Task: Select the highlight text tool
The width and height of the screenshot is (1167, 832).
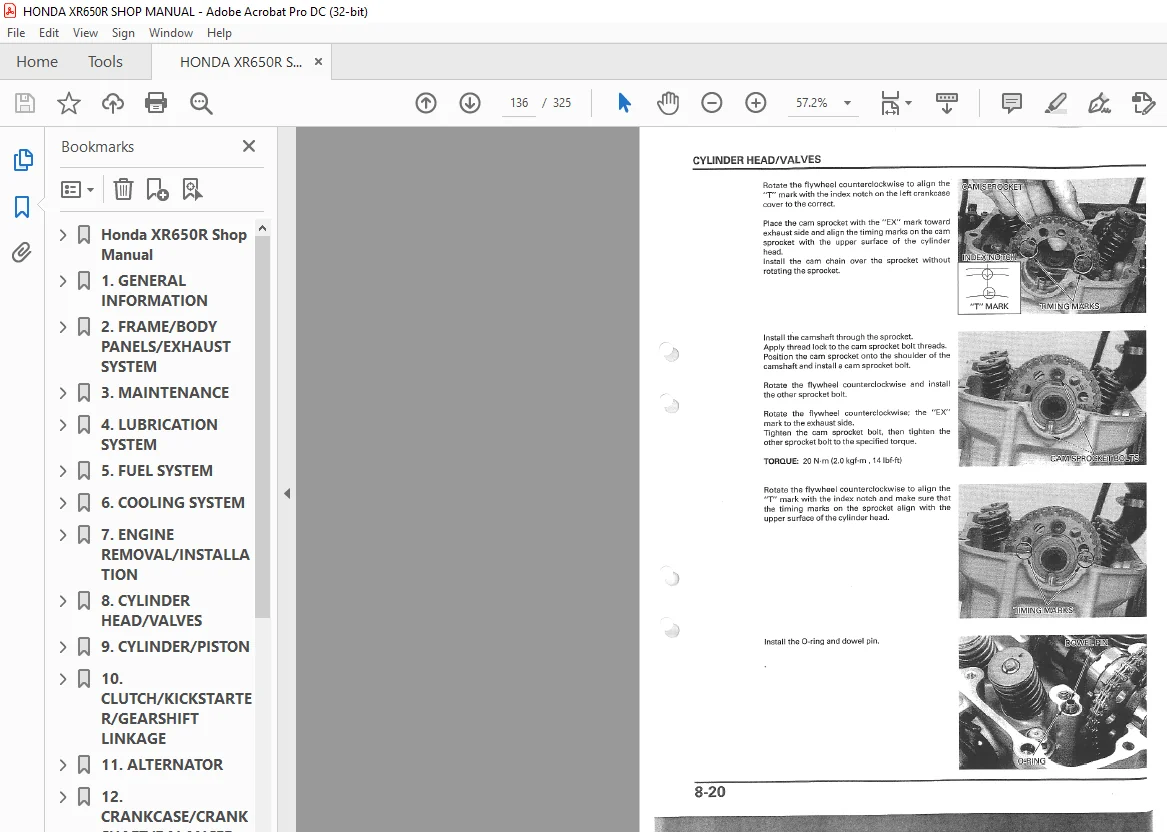Action: tap(1055, 103)
